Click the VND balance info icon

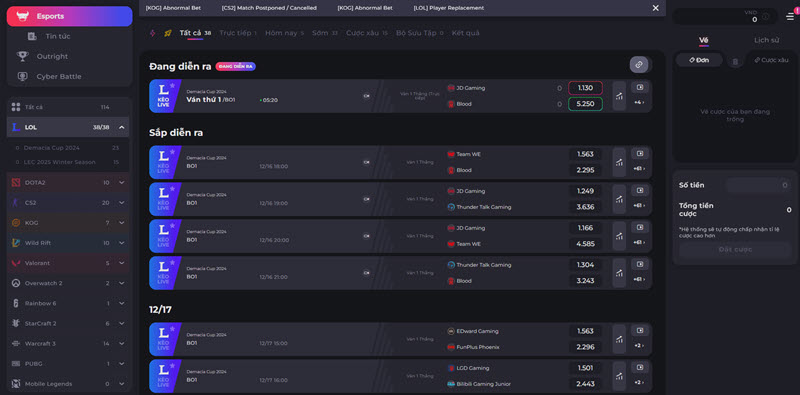(765, 17)
